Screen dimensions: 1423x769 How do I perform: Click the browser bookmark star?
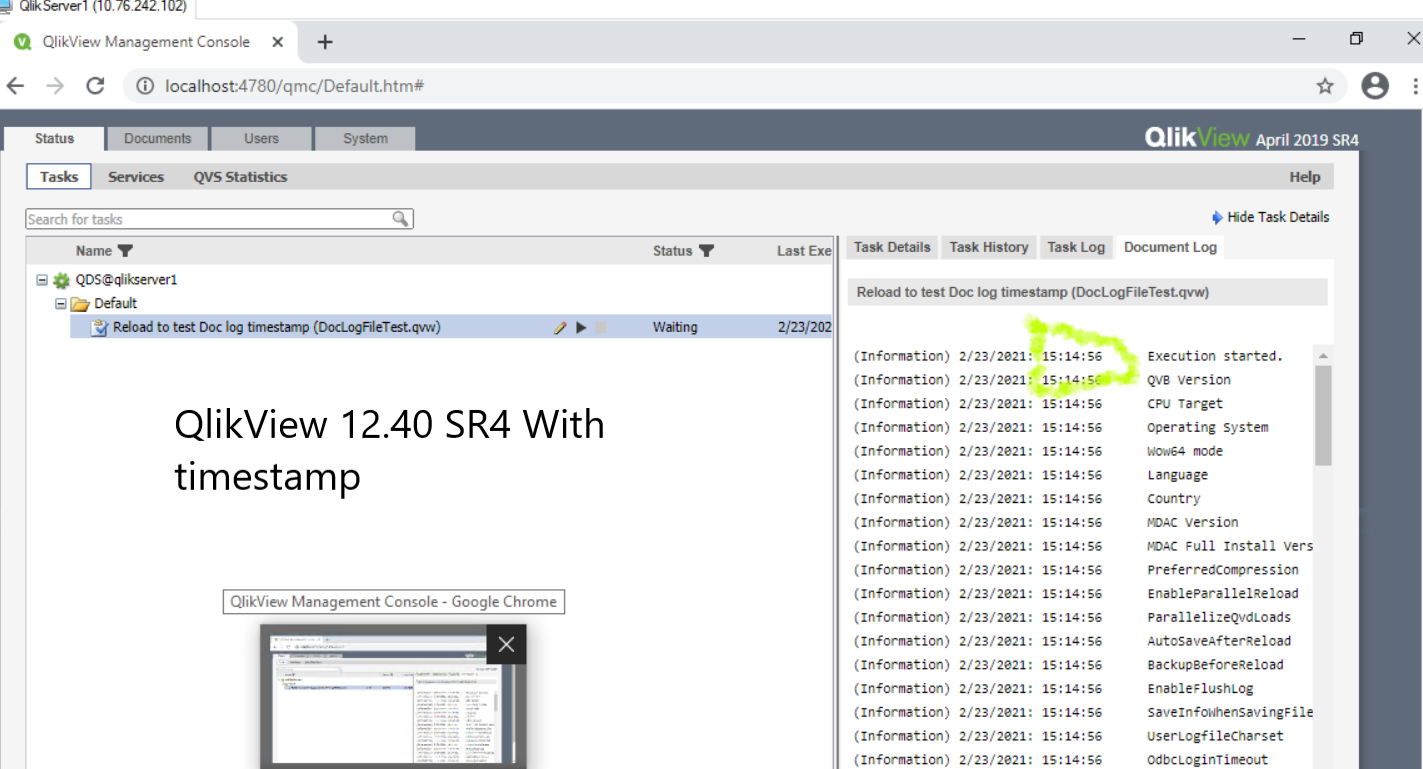[x=1325, y=86]
